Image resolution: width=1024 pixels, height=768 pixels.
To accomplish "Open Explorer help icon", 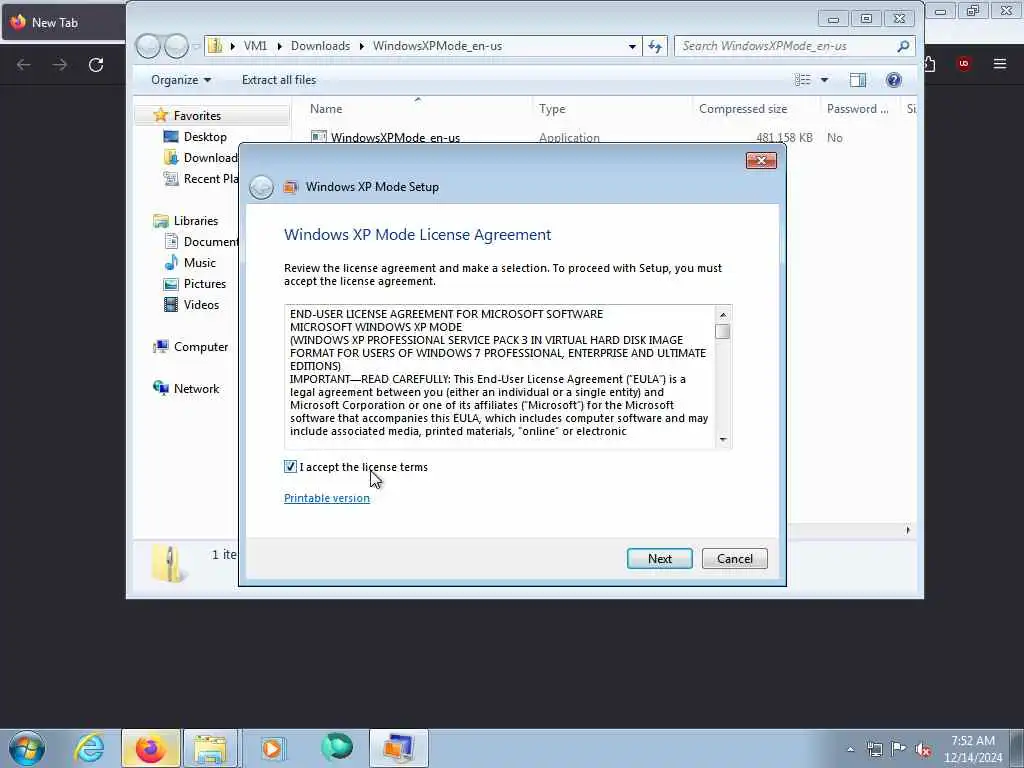I will pos(893,80).
